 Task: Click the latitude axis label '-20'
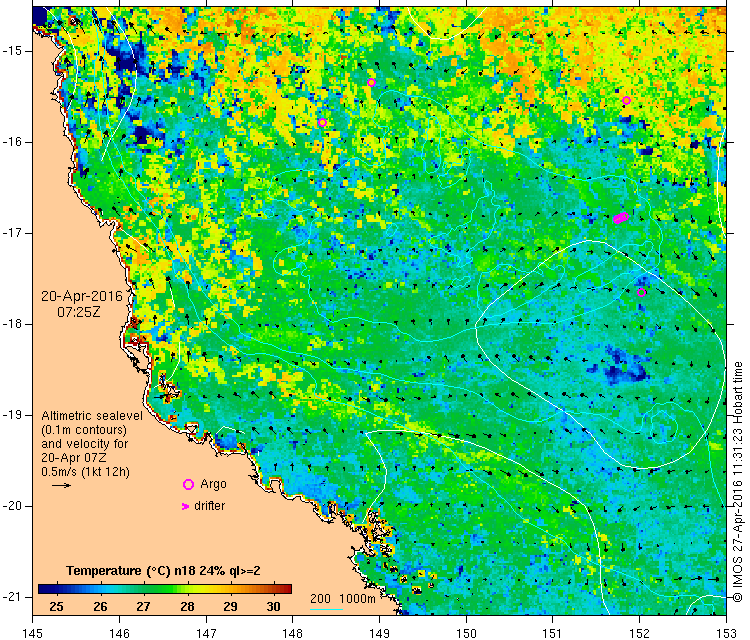click(x=11, y=506)
